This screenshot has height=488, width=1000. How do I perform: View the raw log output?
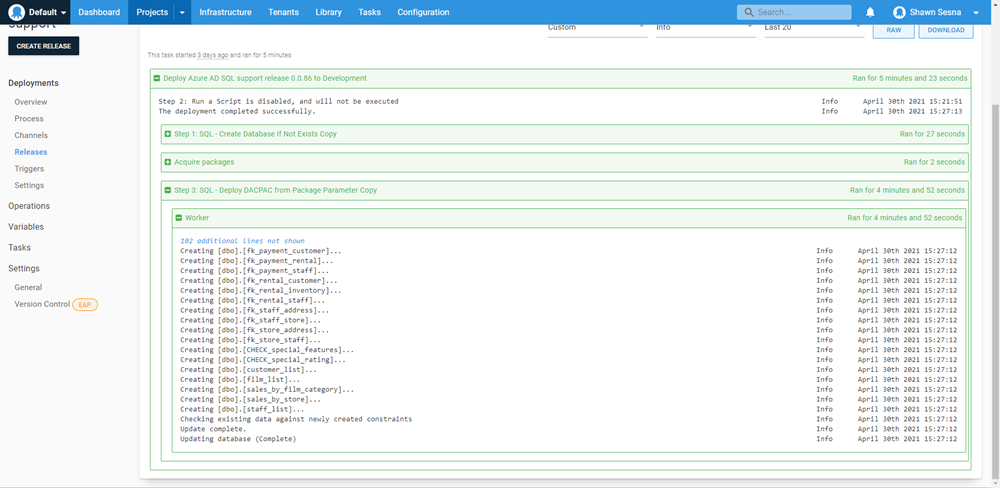(x=892, y=30)
